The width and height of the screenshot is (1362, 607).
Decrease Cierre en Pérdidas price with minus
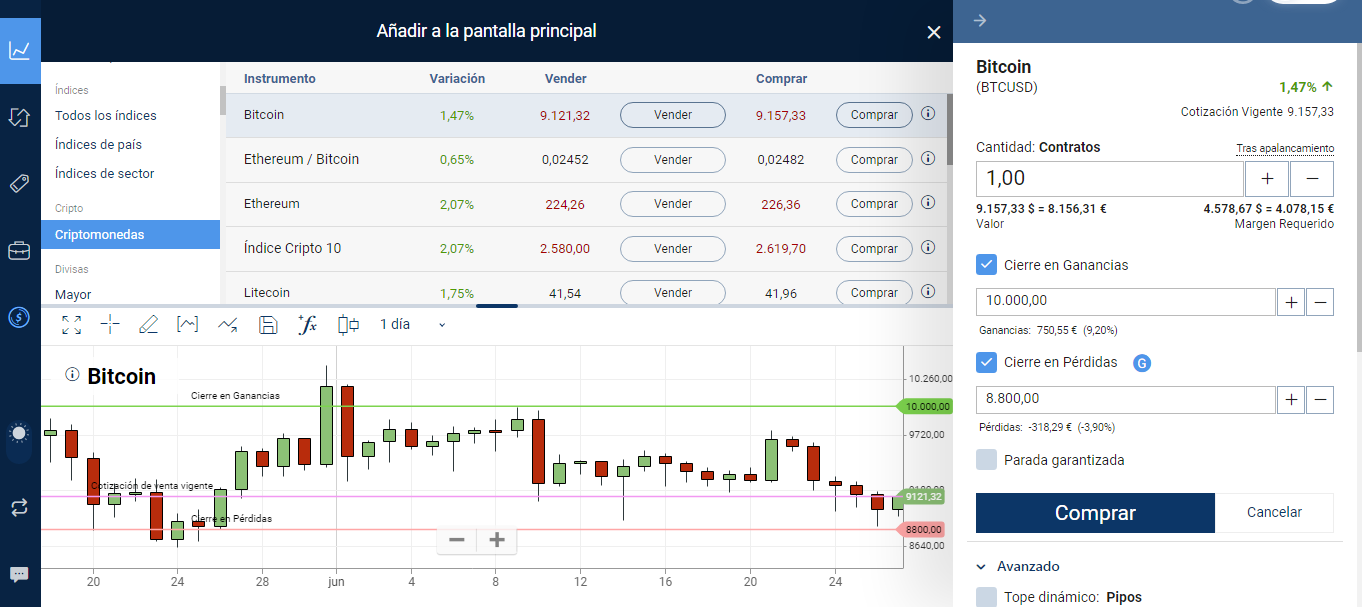tap(1320, 400)
